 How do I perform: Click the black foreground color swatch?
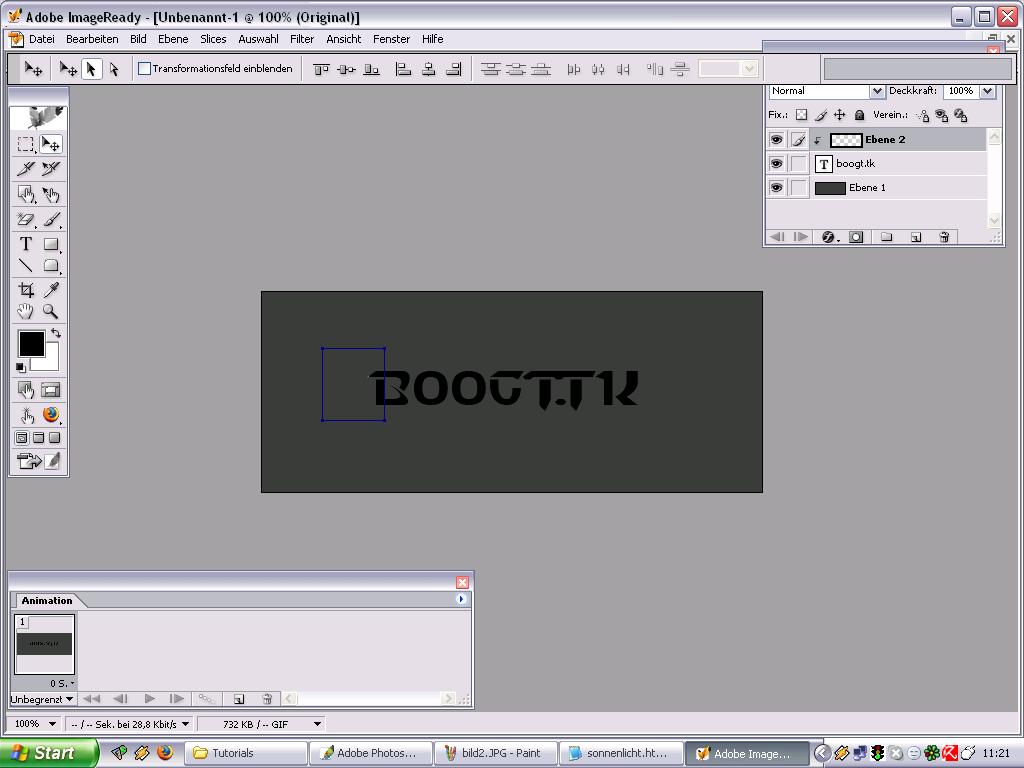pyautogui.click(x=30, y=344)
